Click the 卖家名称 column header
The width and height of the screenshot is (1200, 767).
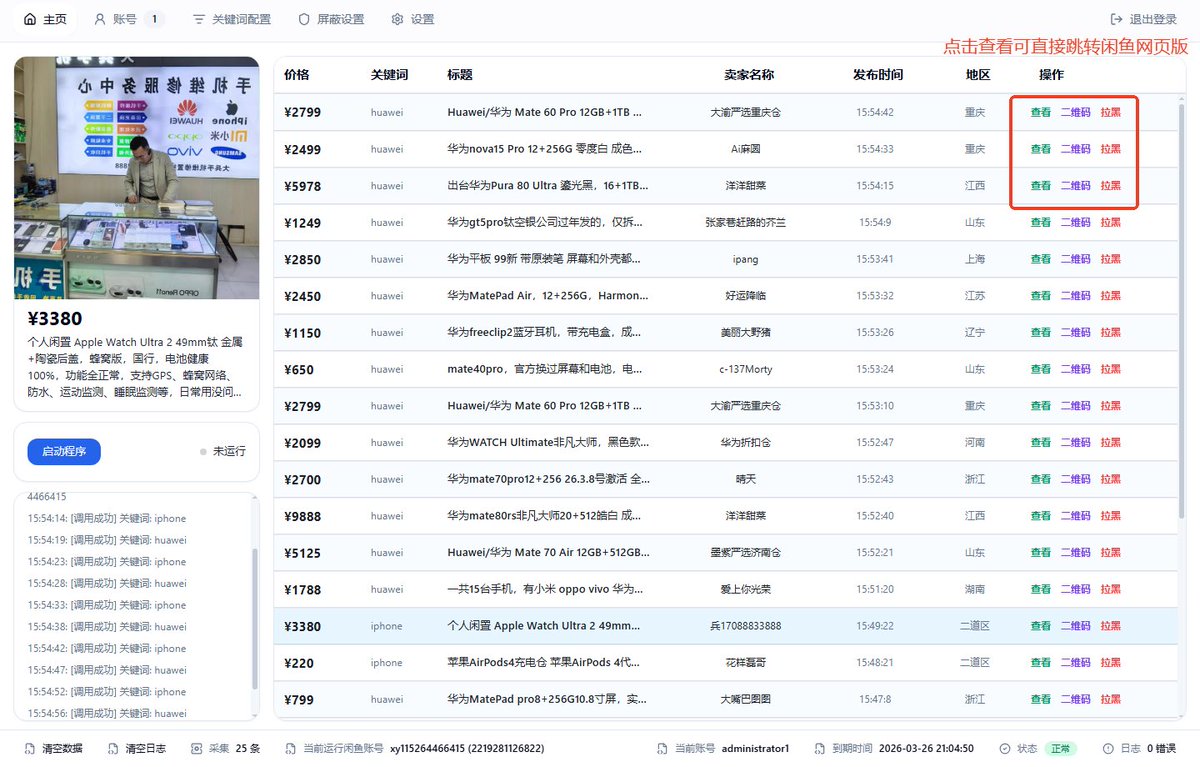tap(749, 75)
